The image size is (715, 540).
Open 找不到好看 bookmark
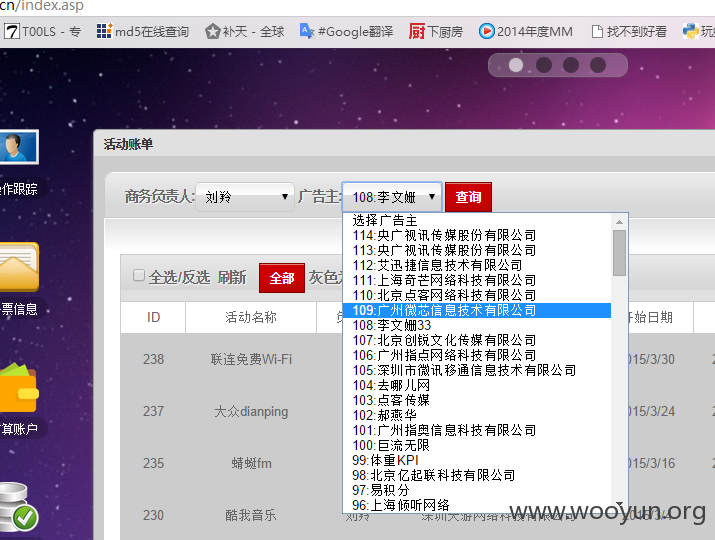coord(629,31)
